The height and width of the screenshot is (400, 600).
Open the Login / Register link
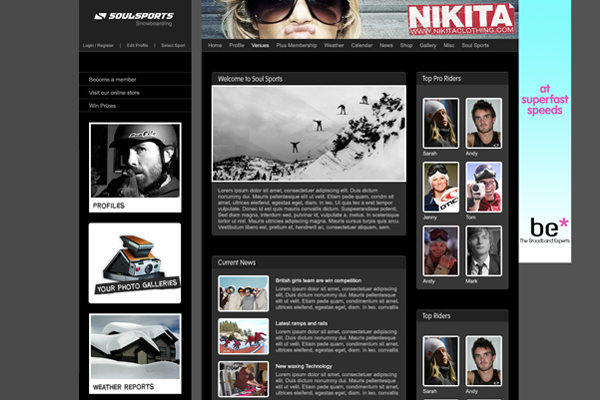tap(98, 45)
